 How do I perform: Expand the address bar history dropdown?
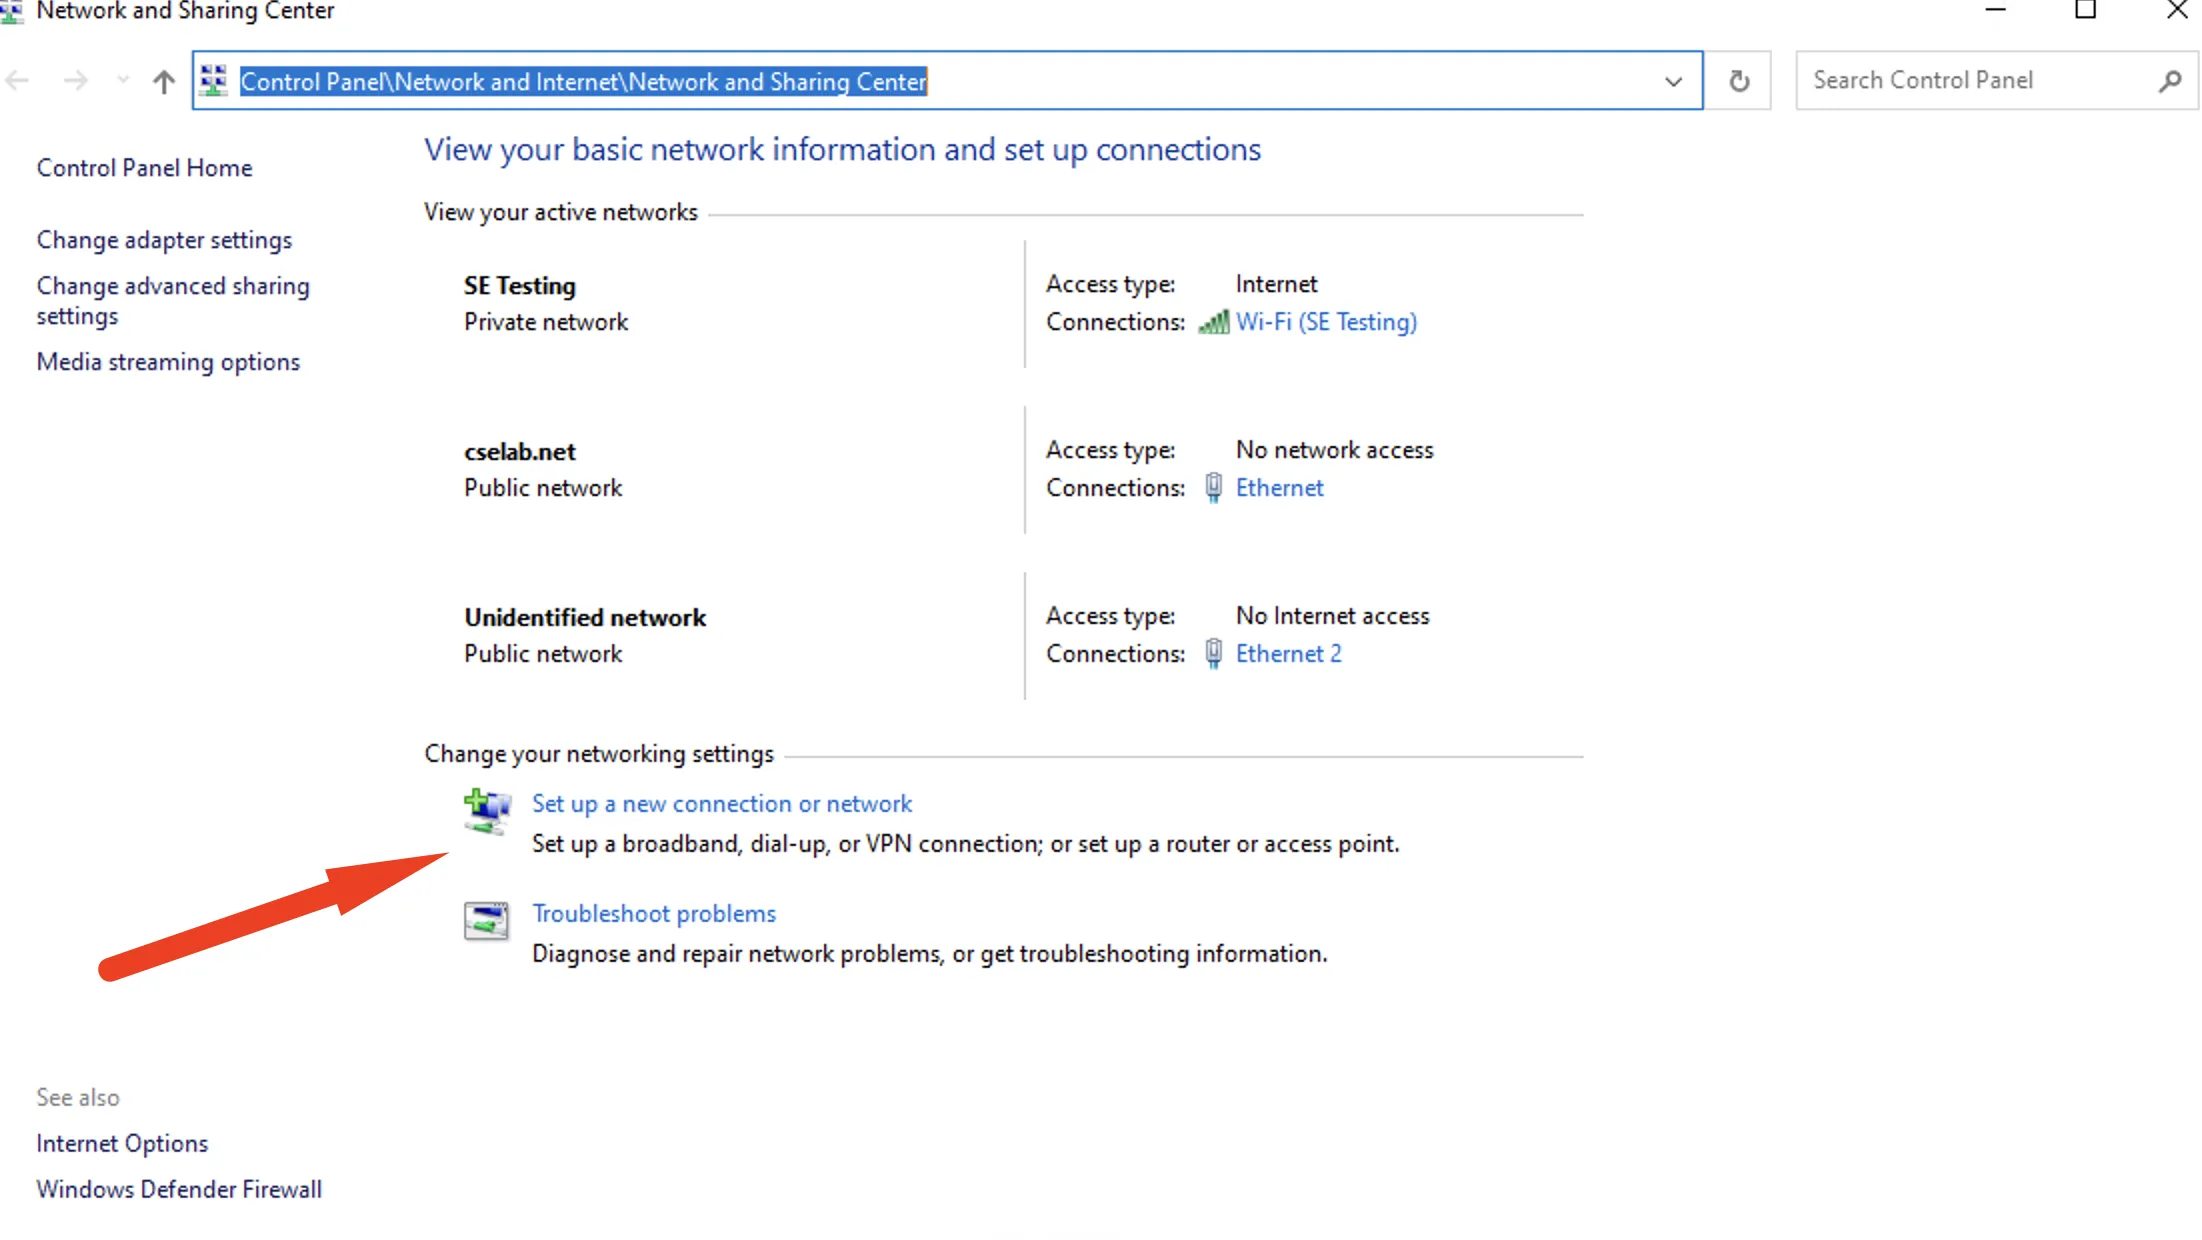pyautogui.click(x=1673, y=81)
